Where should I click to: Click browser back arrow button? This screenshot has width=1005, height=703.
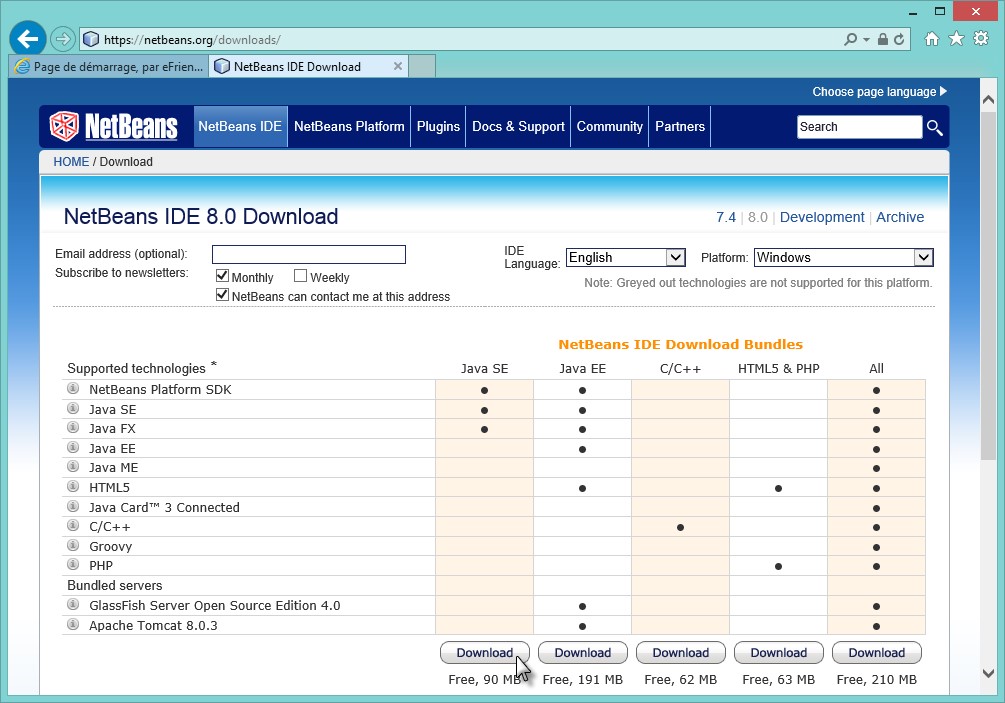[28, 39]
